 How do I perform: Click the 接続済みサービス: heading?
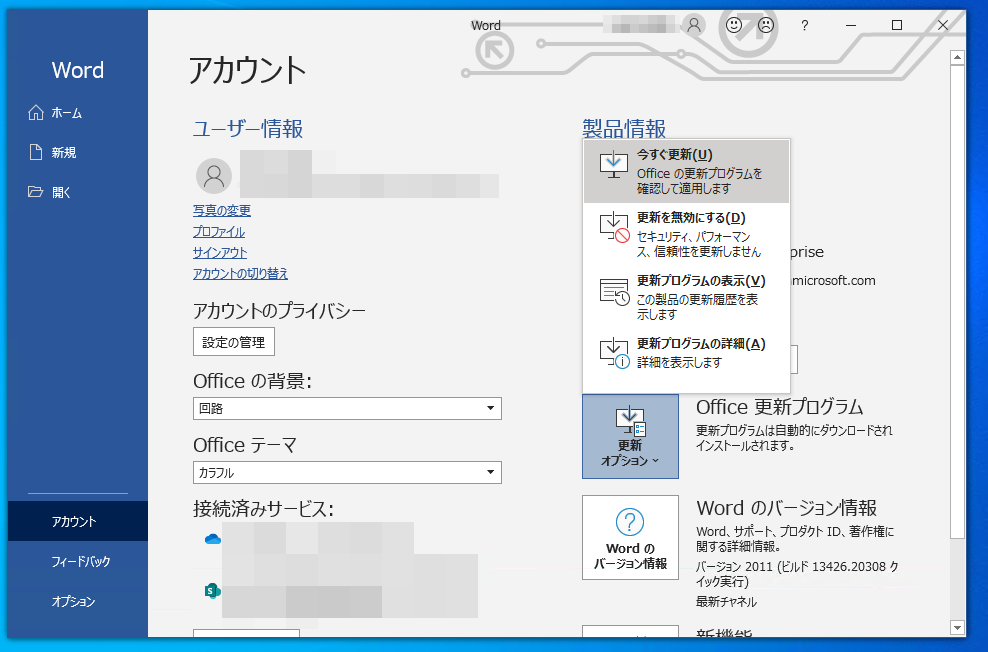(263, 508)
